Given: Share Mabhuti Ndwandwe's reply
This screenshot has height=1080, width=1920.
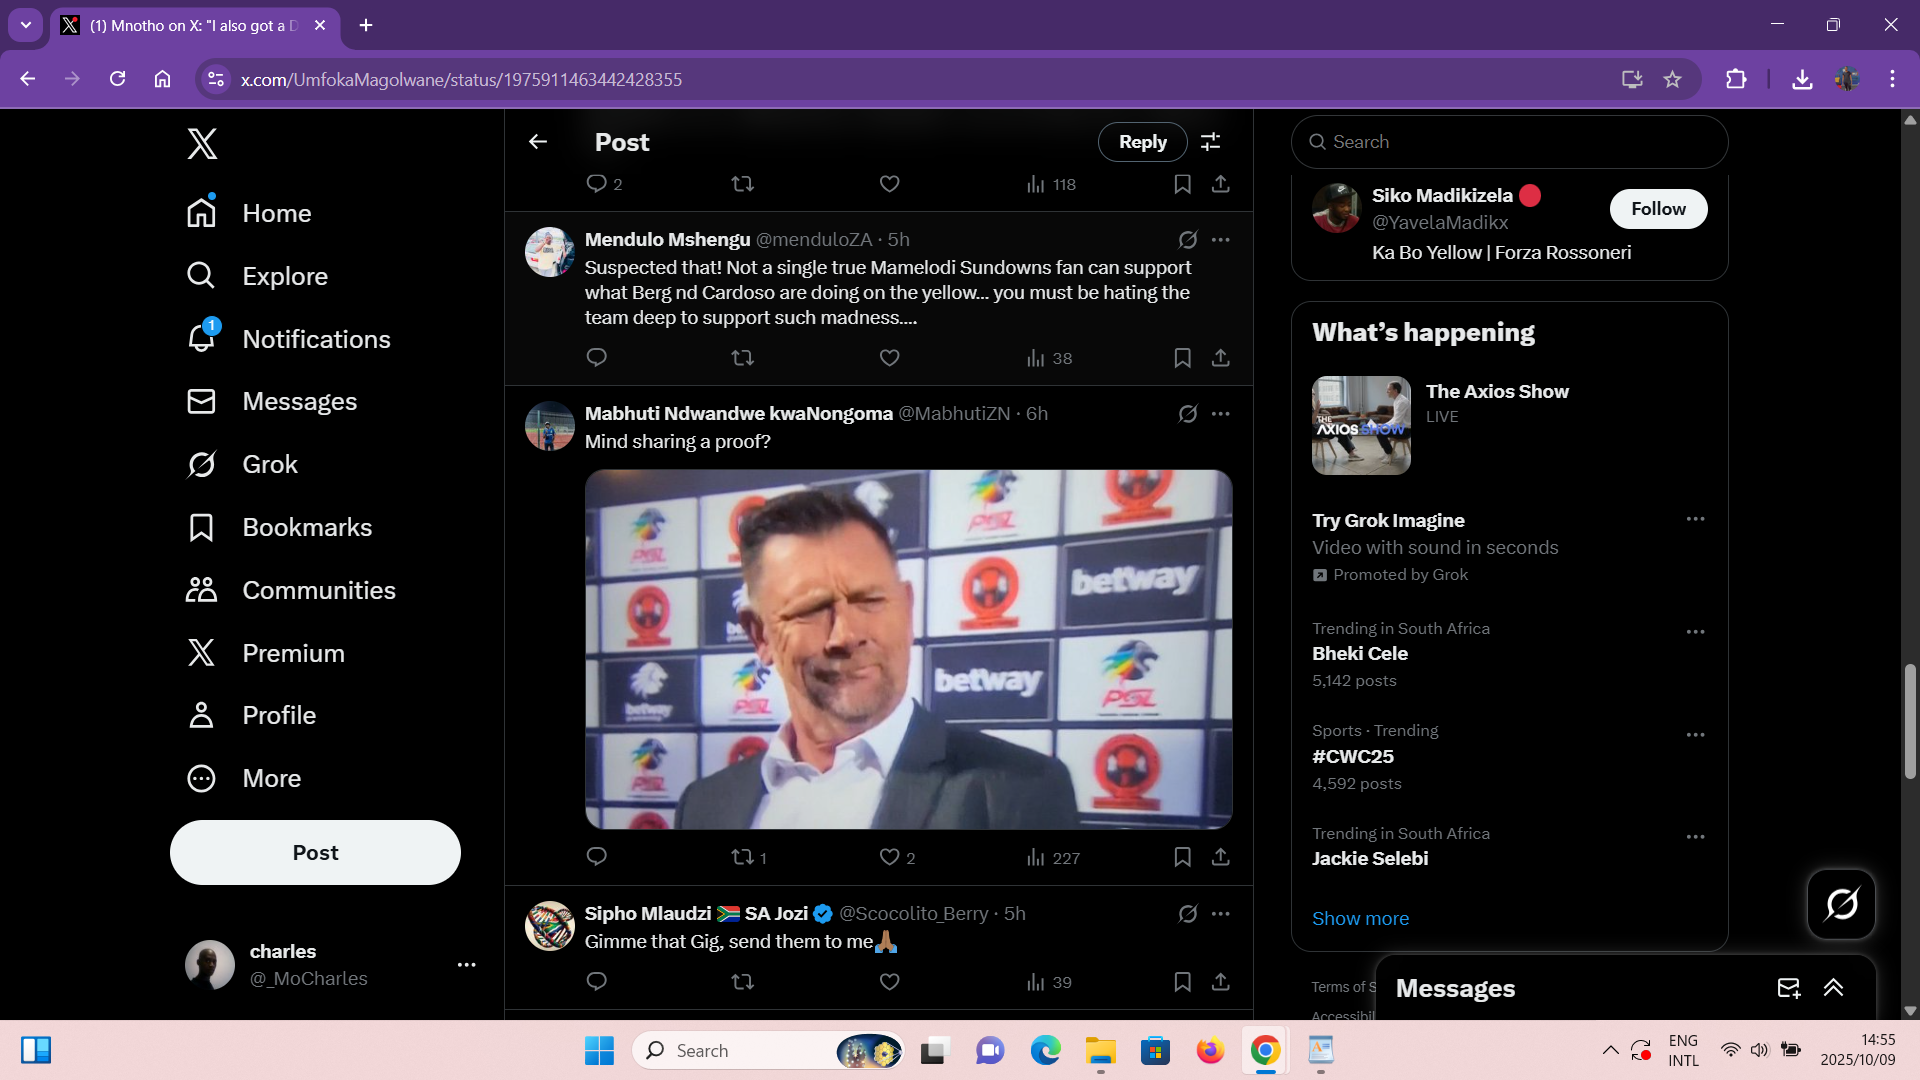Looking at the screenshot, I should tap(1221, 857).
